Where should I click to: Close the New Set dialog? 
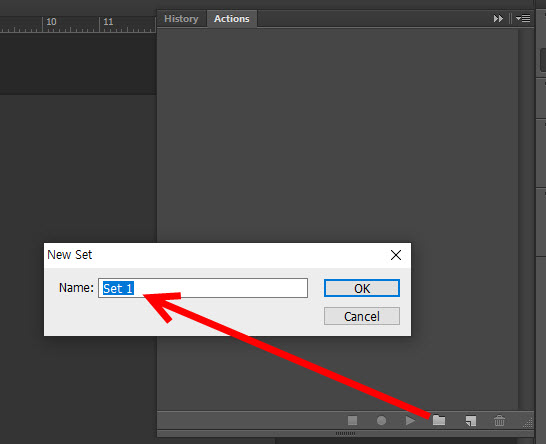coord(396,255)
